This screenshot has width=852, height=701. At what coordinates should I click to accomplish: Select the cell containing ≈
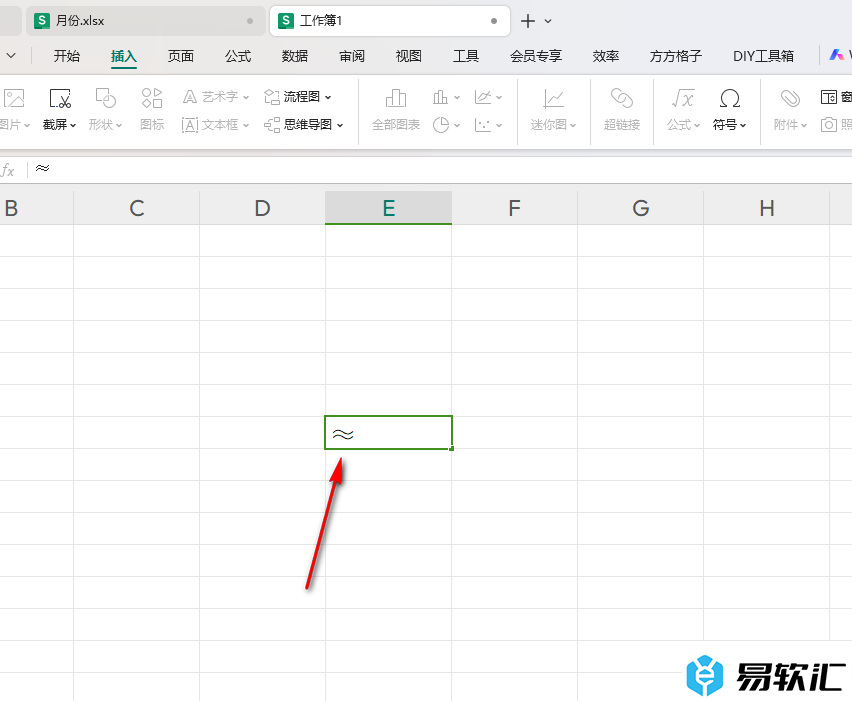(x=389, y=433)
